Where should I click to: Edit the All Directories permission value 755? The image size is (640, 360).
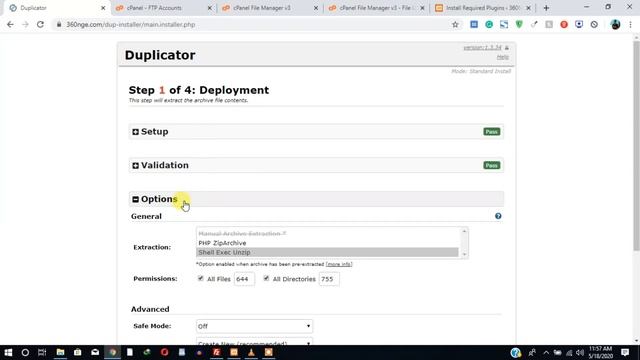point(329,279)
